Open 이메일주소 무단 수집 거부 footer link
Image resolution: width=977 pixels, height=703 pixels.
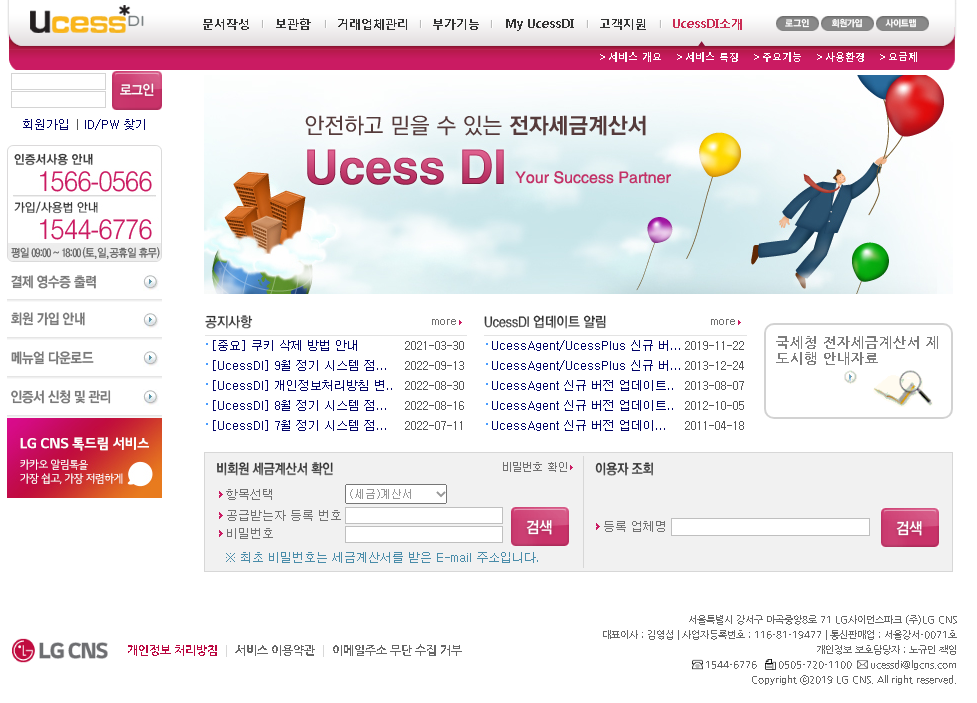pyautogui.click(x=397, y=650)
